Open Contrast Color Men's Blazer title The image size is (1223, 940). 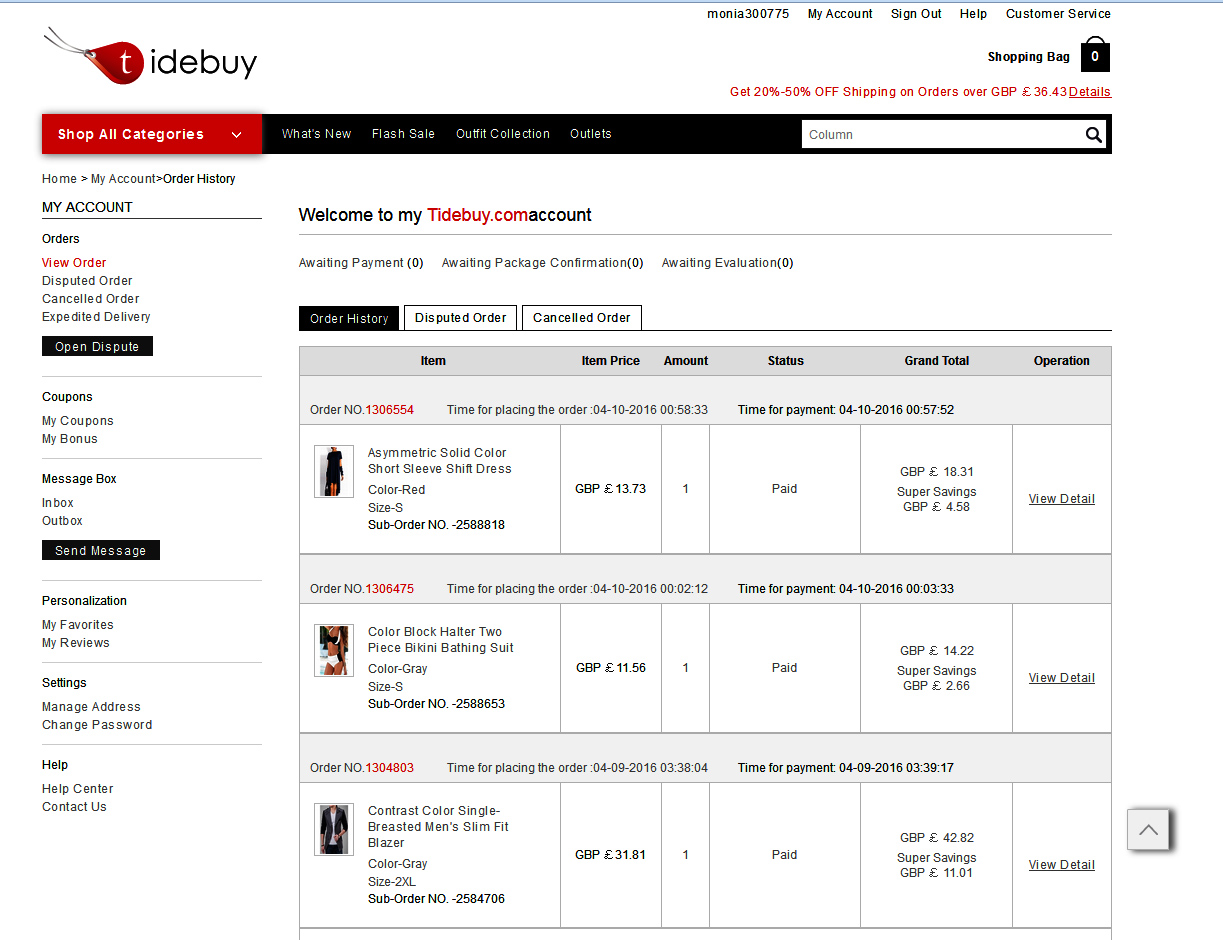(438, 827)
